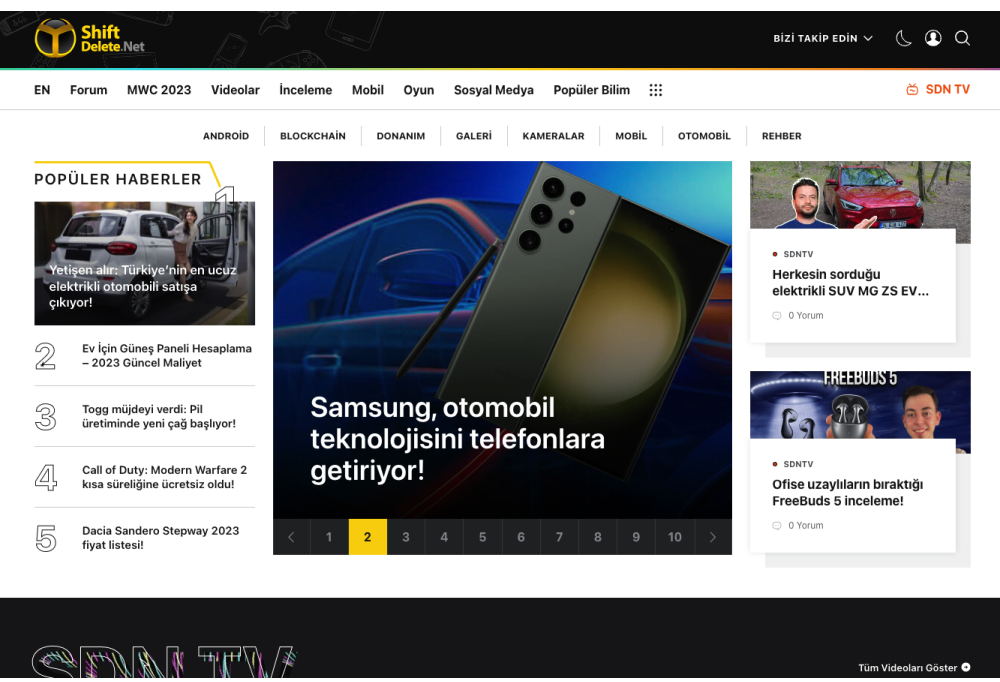Expand the Bizi Takip Edin dropdown
Viewport: 1000px width, 682px height.
(x=822, y=38)
